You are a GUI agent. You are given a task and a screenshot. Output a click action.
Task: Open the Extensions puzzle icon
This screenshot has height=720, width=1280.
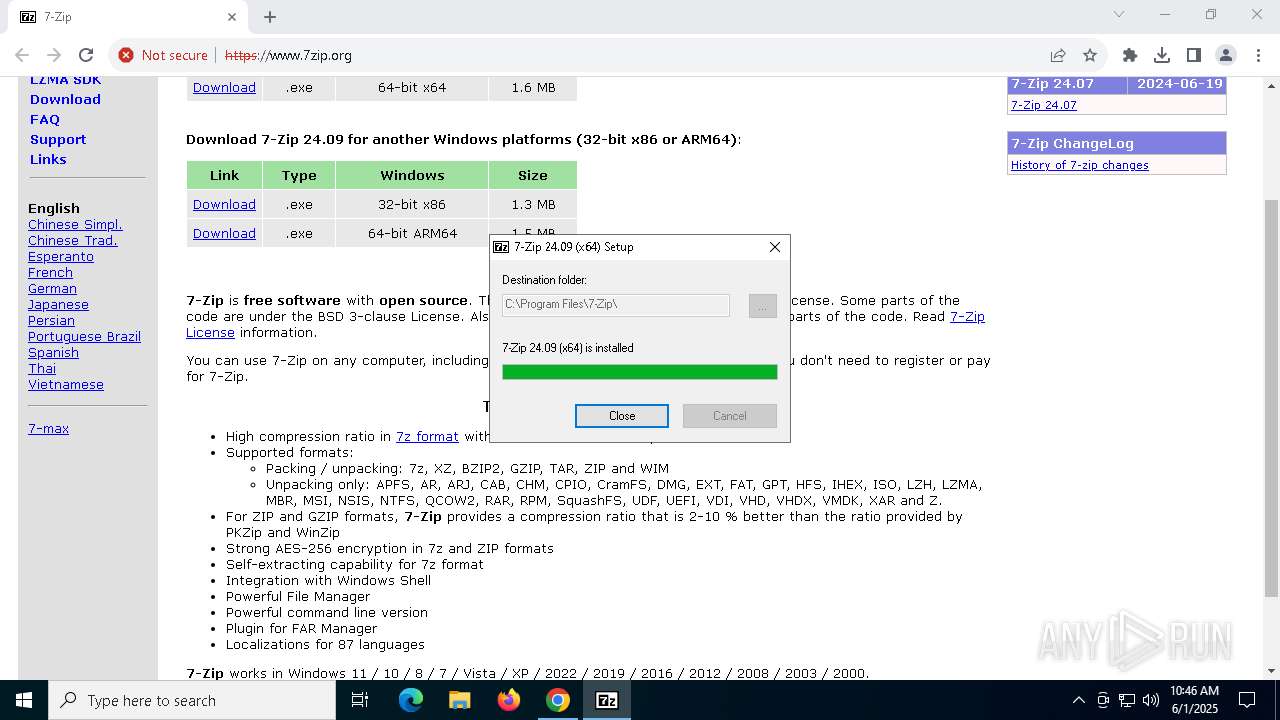pyautogui.click(x=1130, y=55)
